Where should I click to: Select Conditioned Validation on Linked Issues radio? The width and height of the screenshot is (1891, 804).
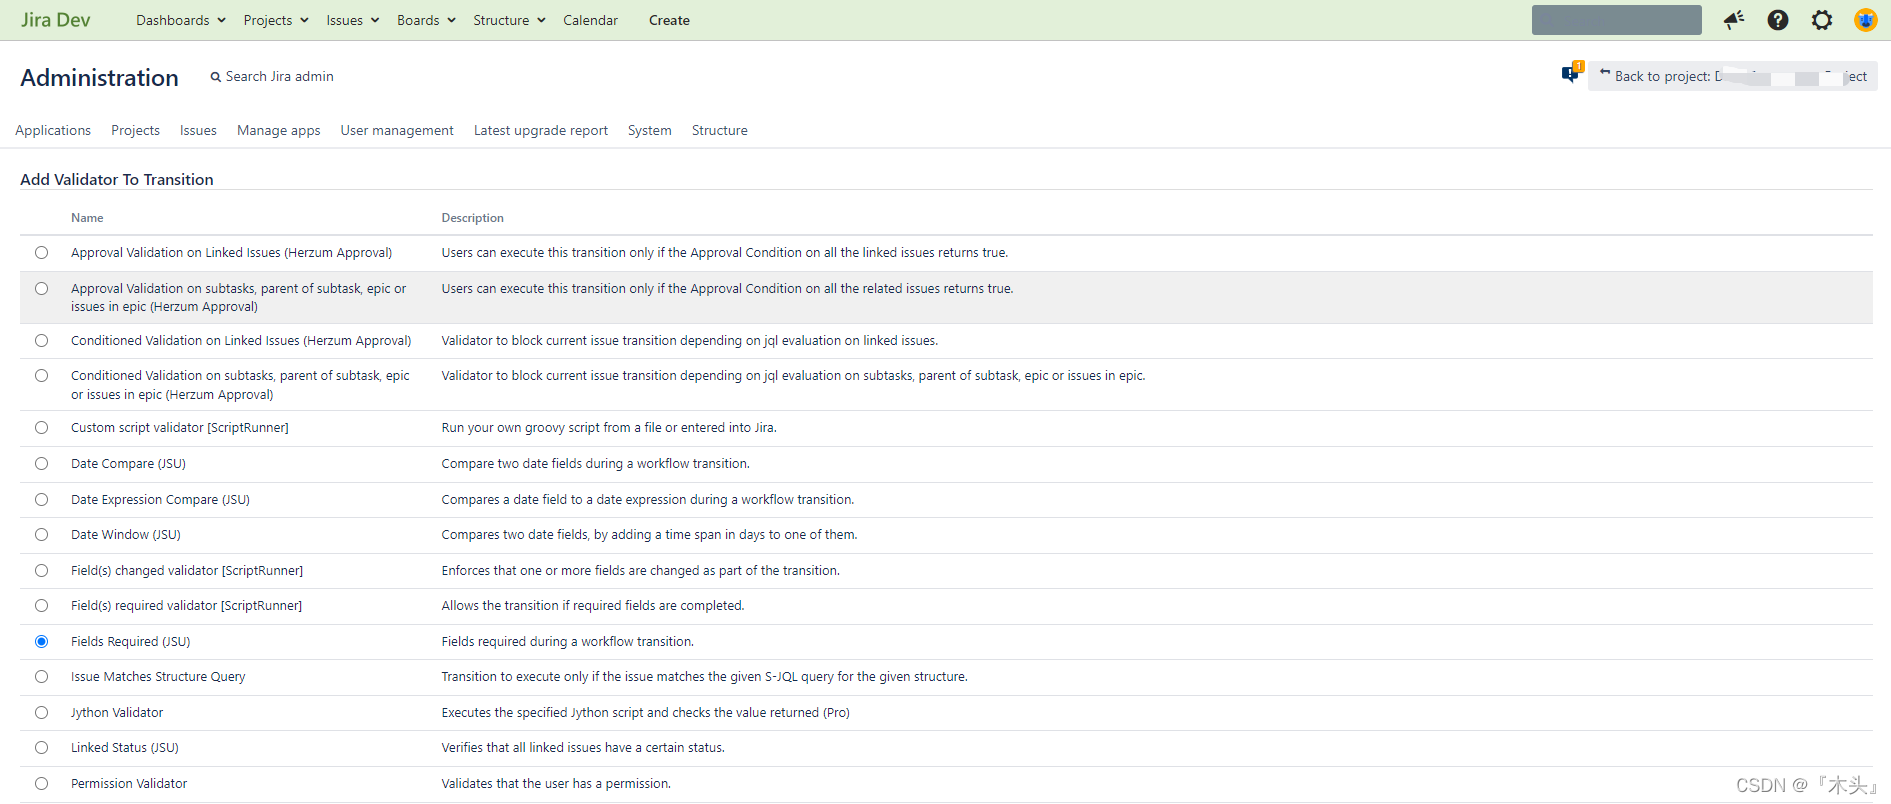[x=41, y=341]
